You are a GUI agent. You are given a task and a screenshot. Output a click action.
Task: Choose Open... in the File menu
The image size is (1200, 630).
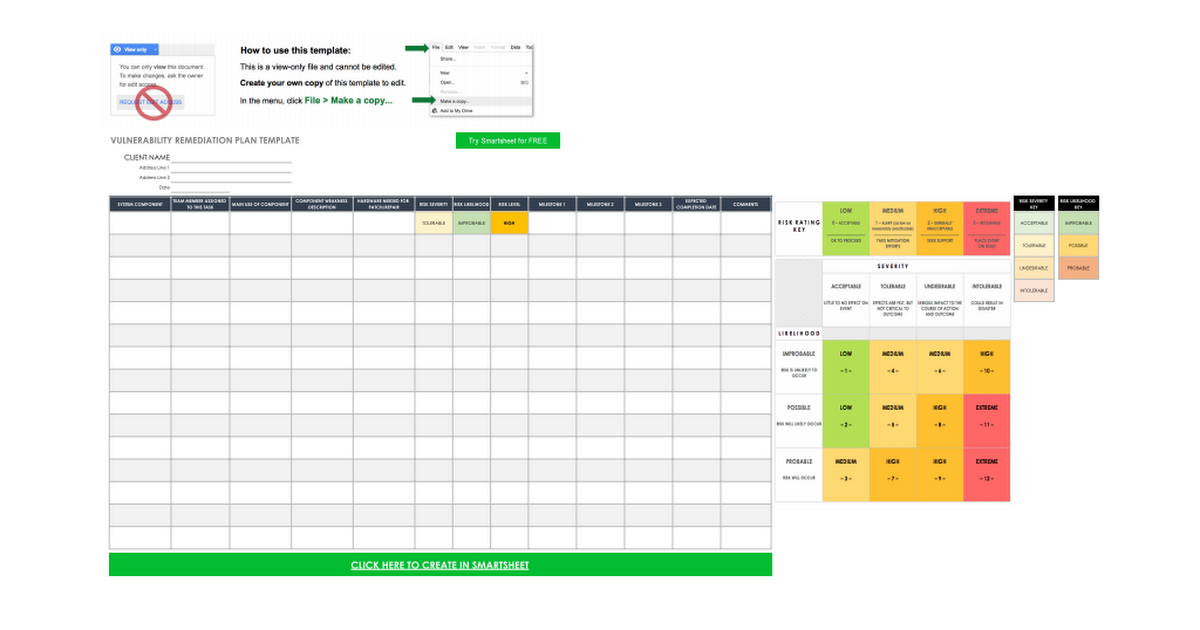(x=481, y=82)
